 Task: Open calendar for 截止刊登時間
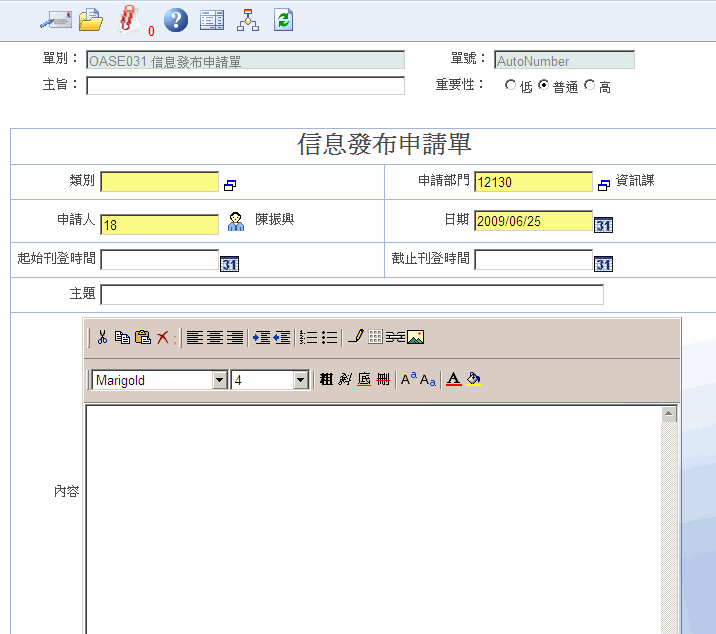[603, 264]
